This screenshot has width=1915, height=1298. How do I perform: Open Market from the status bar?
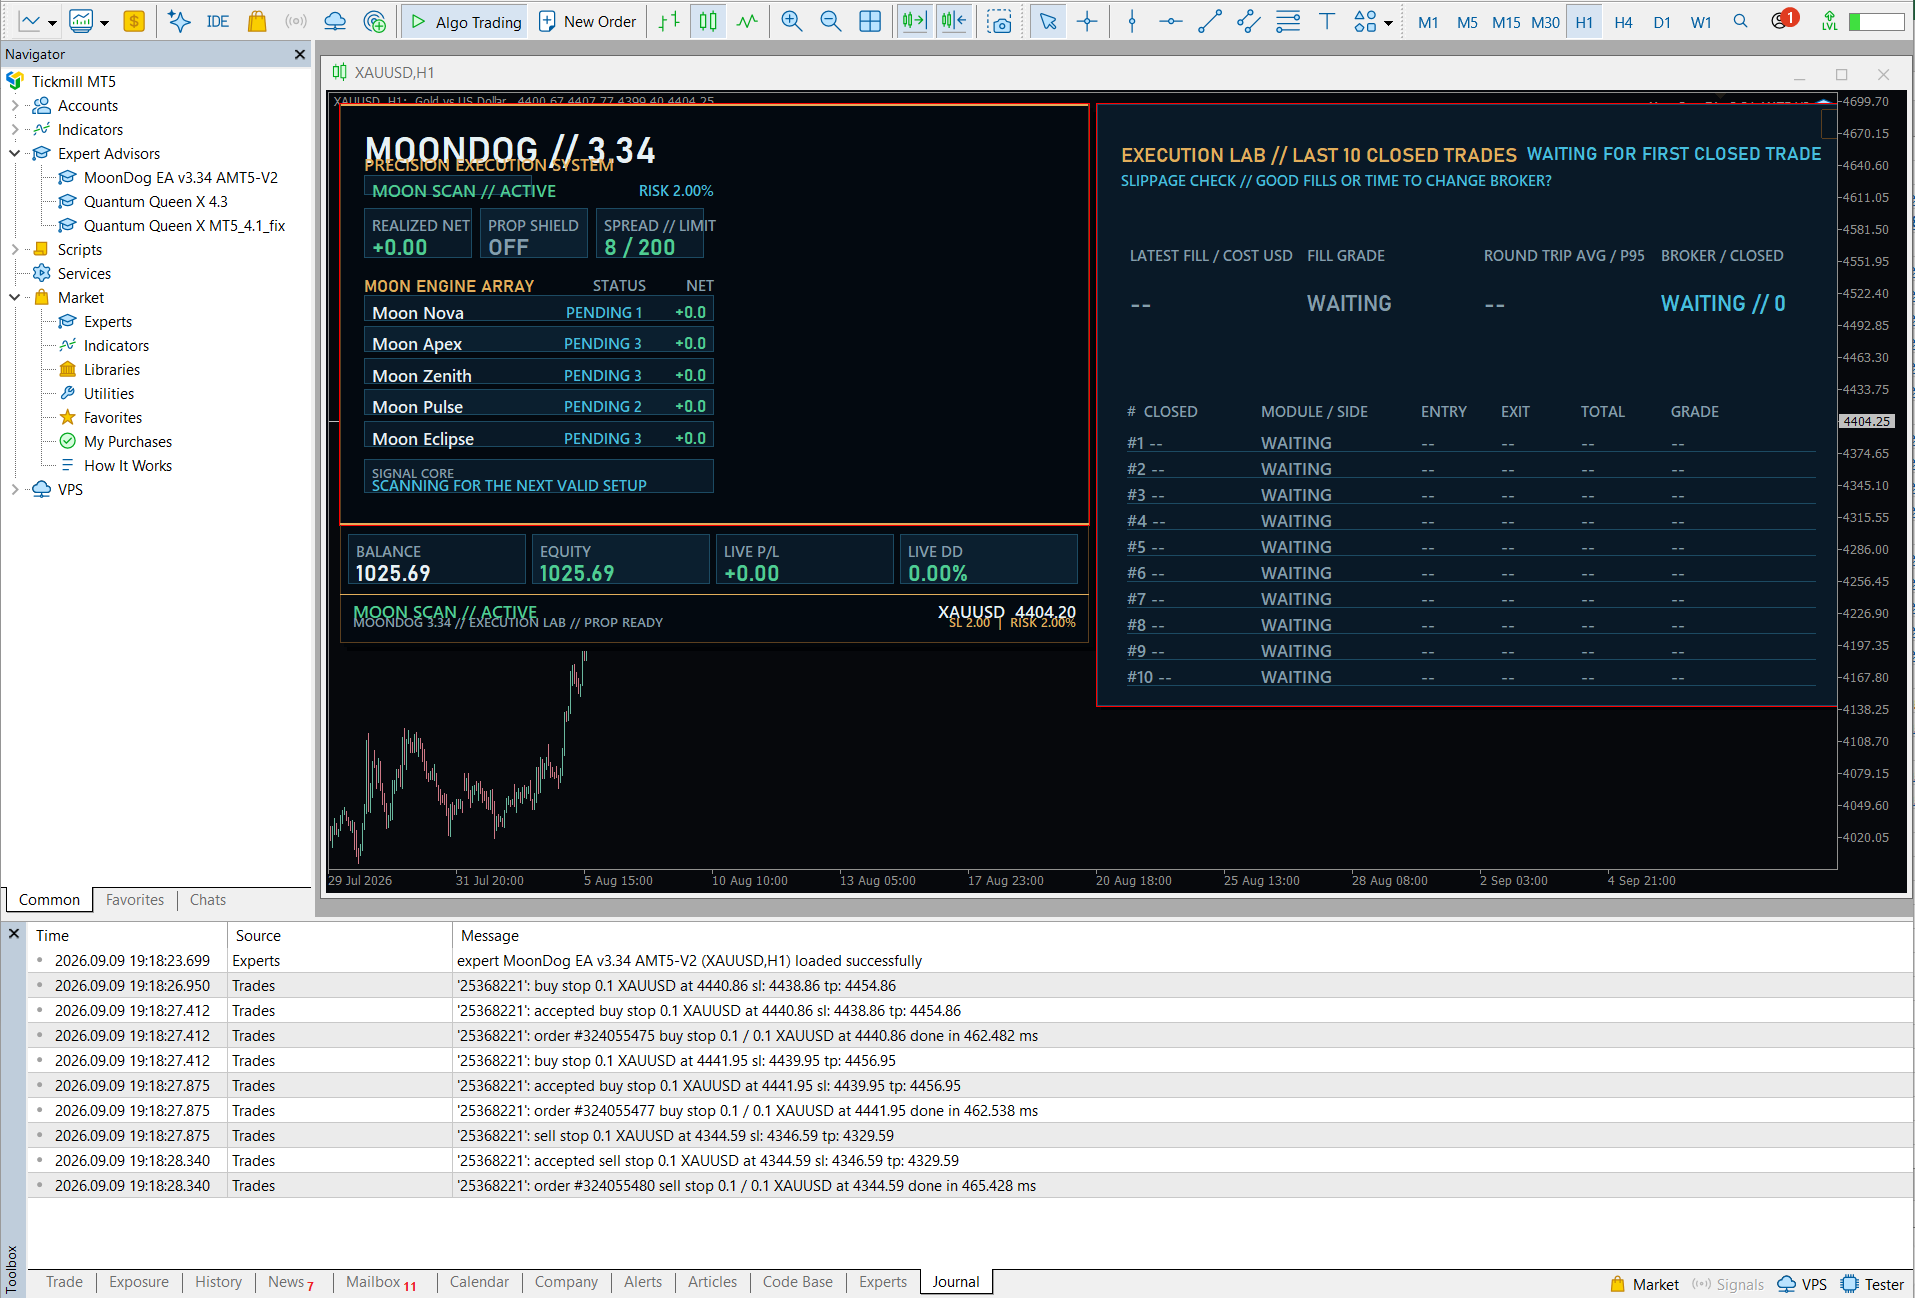(1645, 1284)
